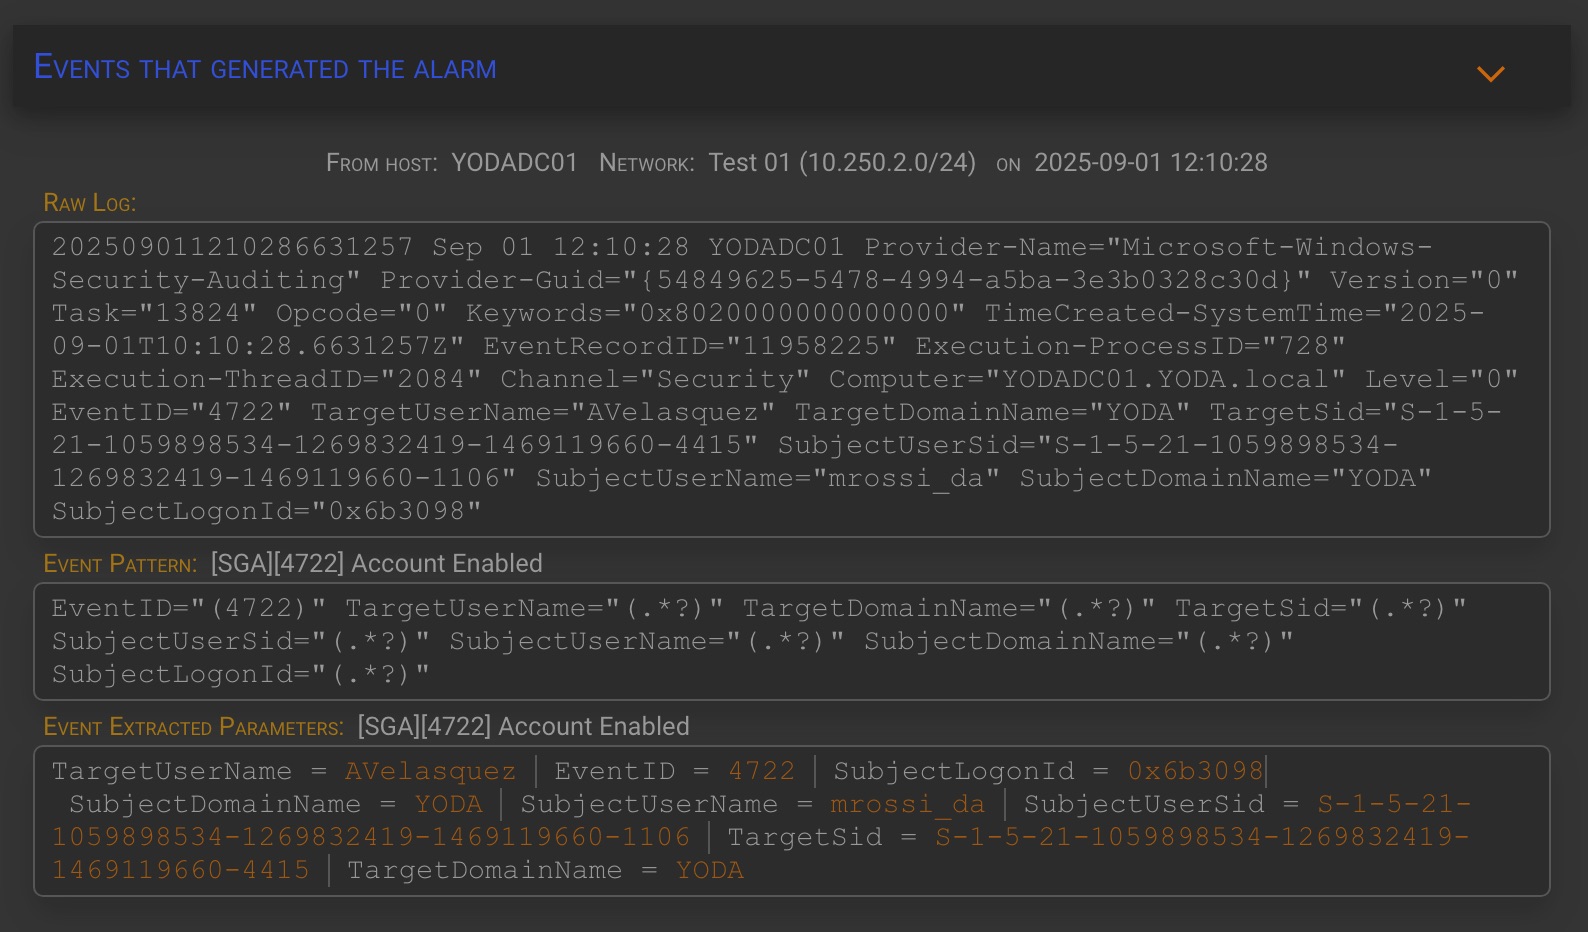1588x932 pixels.
Task: Click the Account Enabled name beside Extracted Parameters
Action: point(523,727)
